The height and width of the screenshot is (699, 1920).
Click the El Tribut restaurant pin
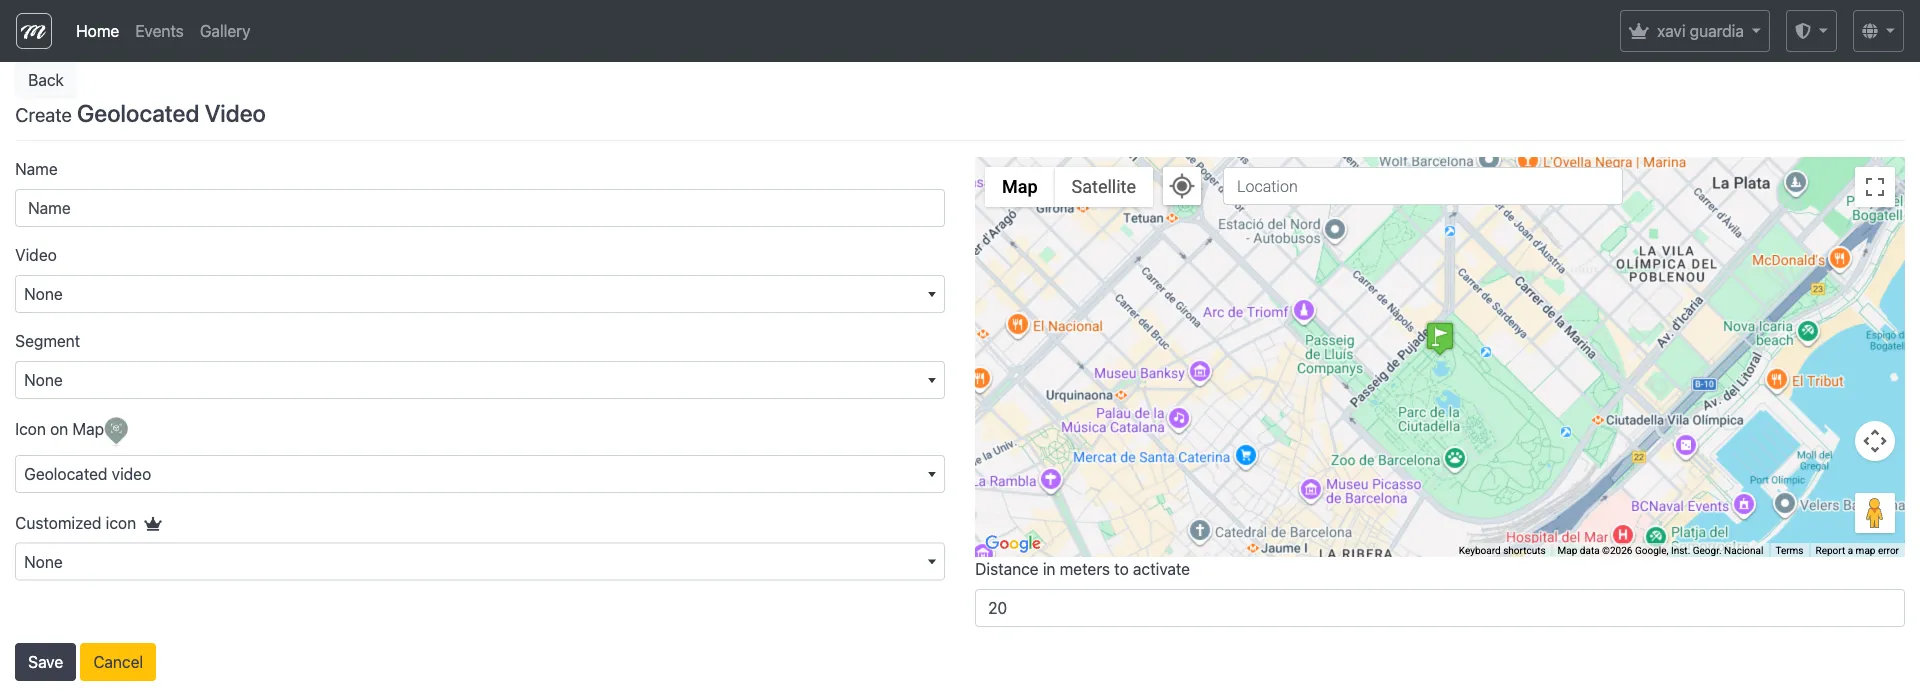click(x=1777, y=379)
